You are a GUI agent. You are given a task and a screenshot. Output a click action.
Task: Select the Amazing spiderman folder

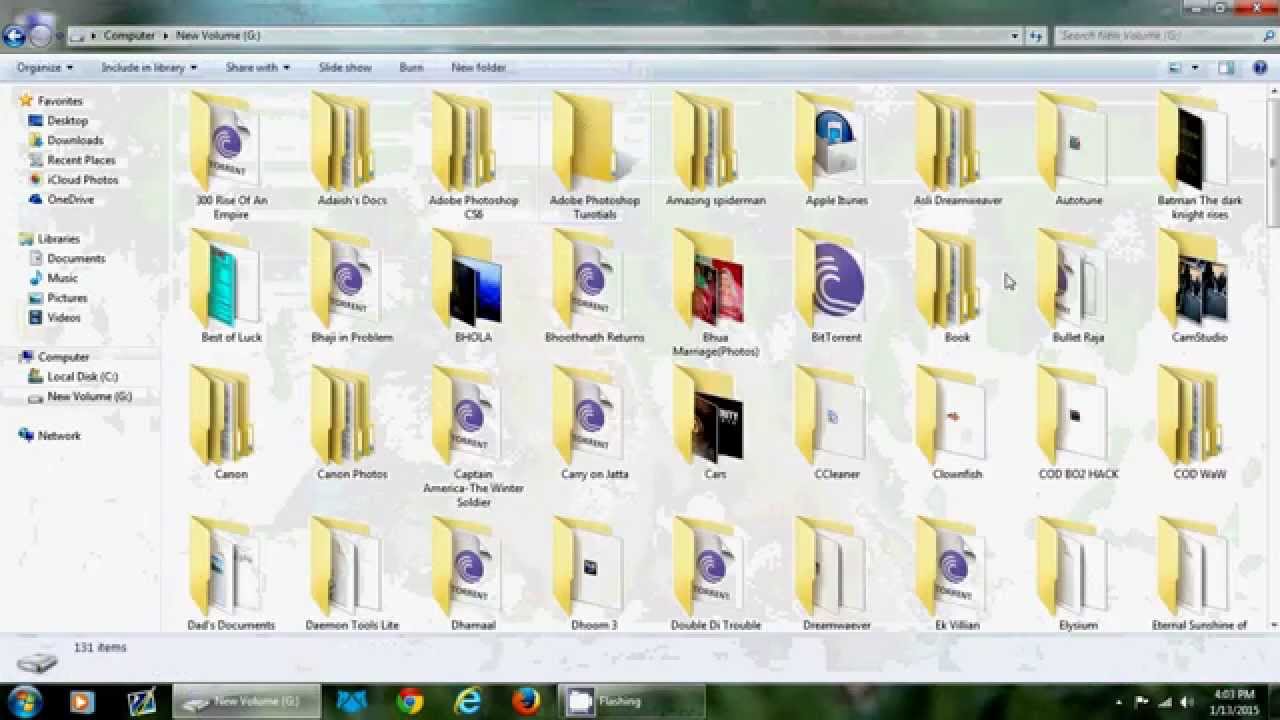(715, 150)
